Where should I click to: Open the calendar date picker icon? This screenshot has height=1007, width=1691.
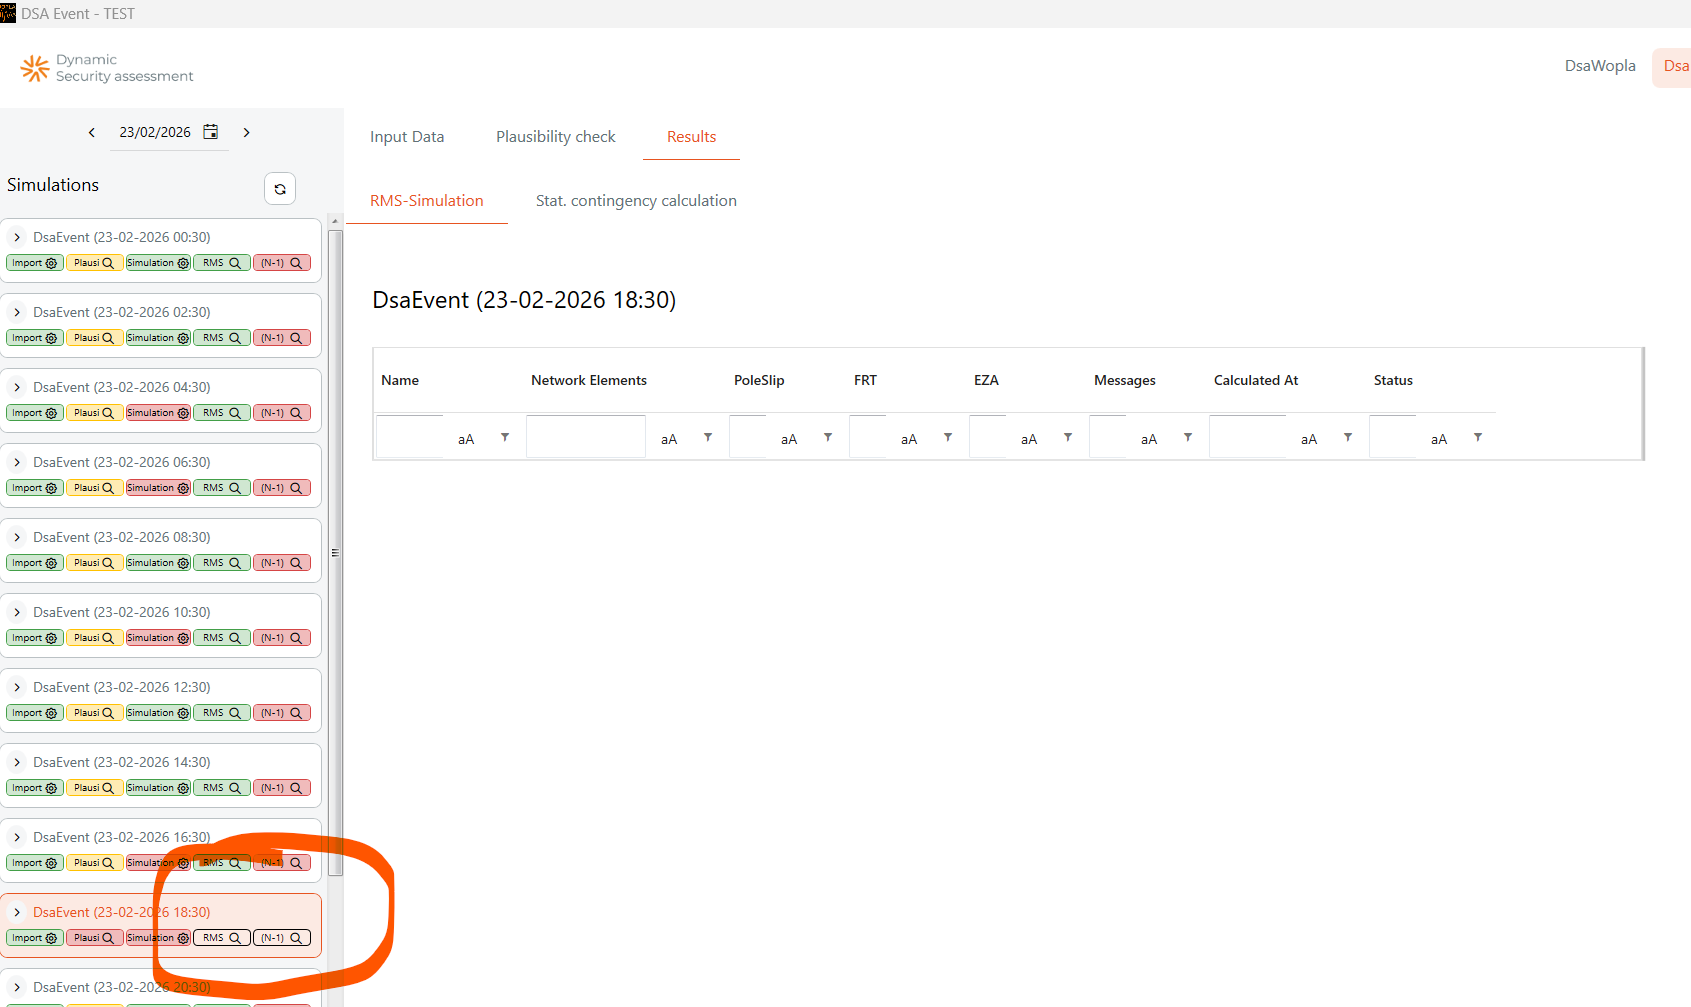[211, 132]
